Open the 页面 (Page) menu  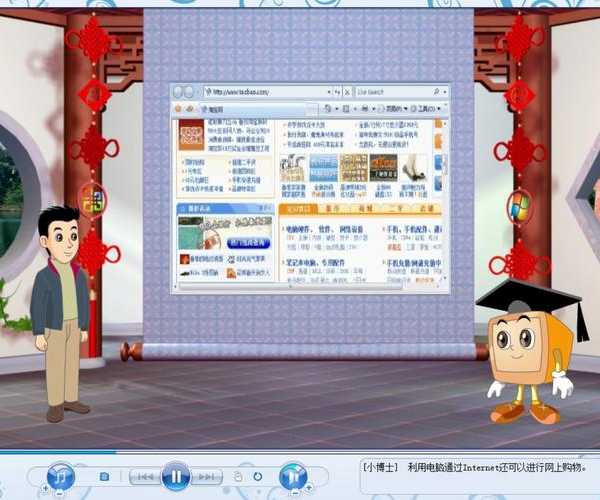[x=393, y=109]
